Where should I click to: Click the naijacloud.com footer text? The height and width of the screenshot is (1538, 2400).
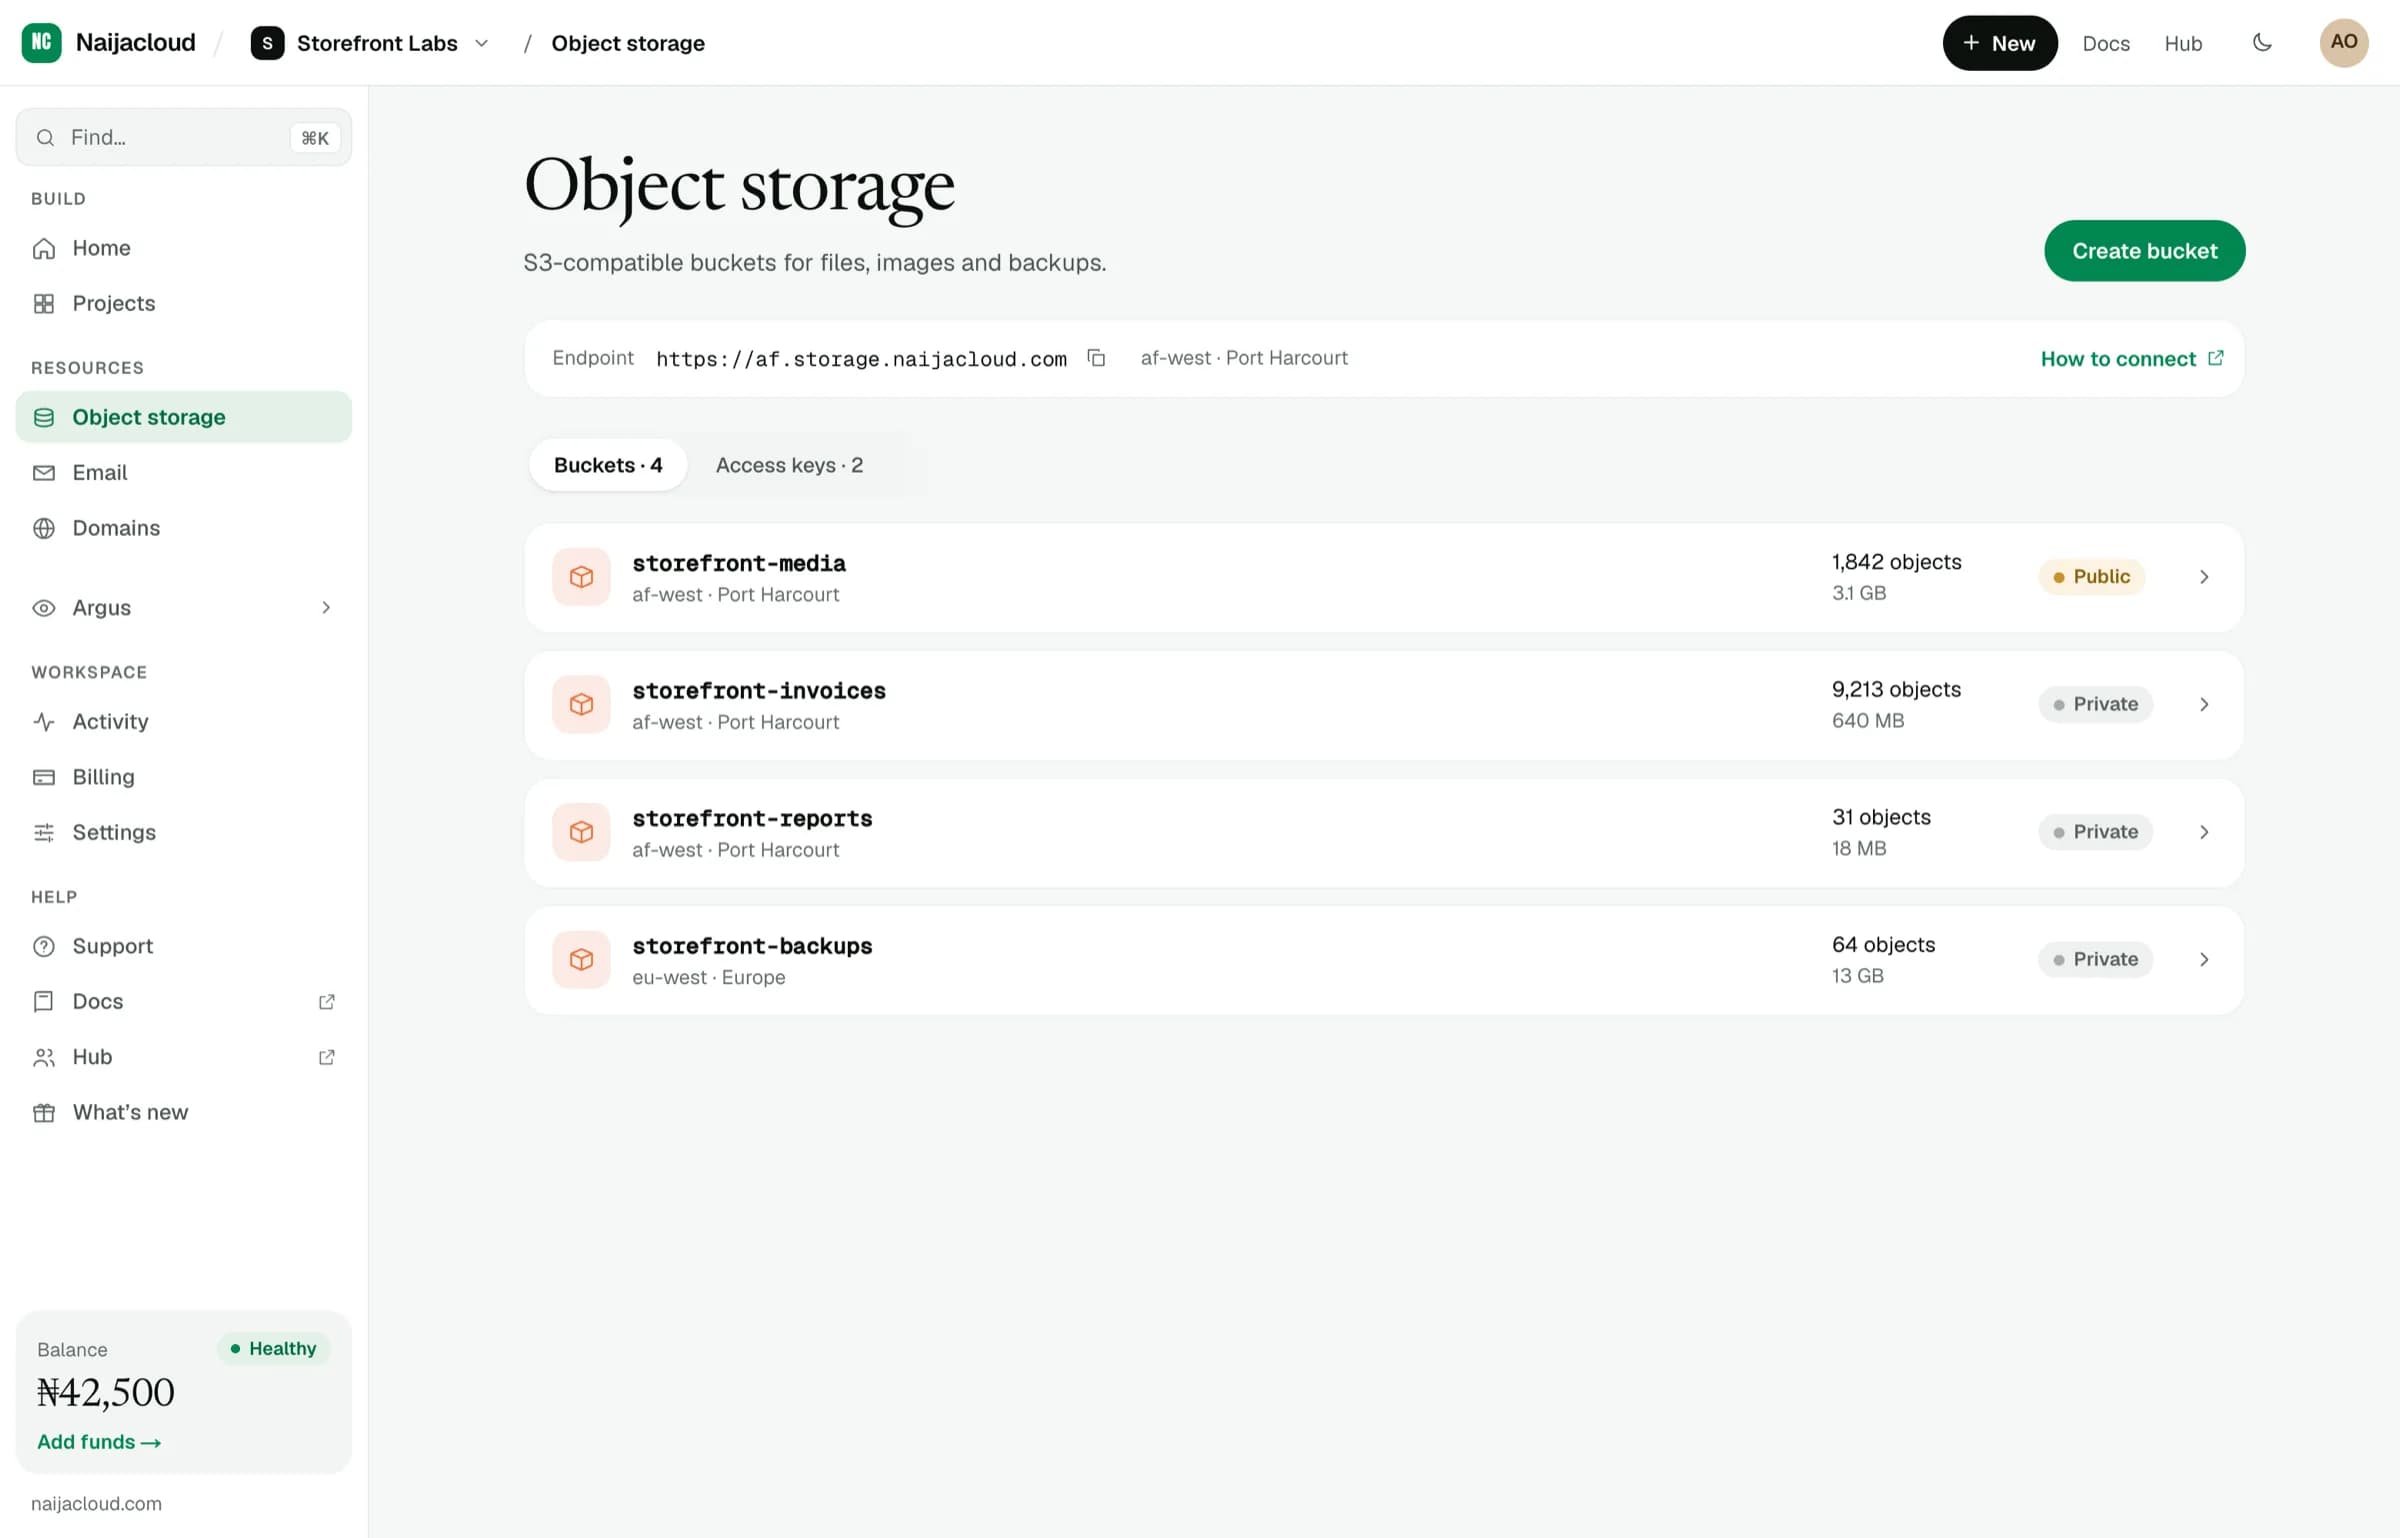tap(96, 1504)
